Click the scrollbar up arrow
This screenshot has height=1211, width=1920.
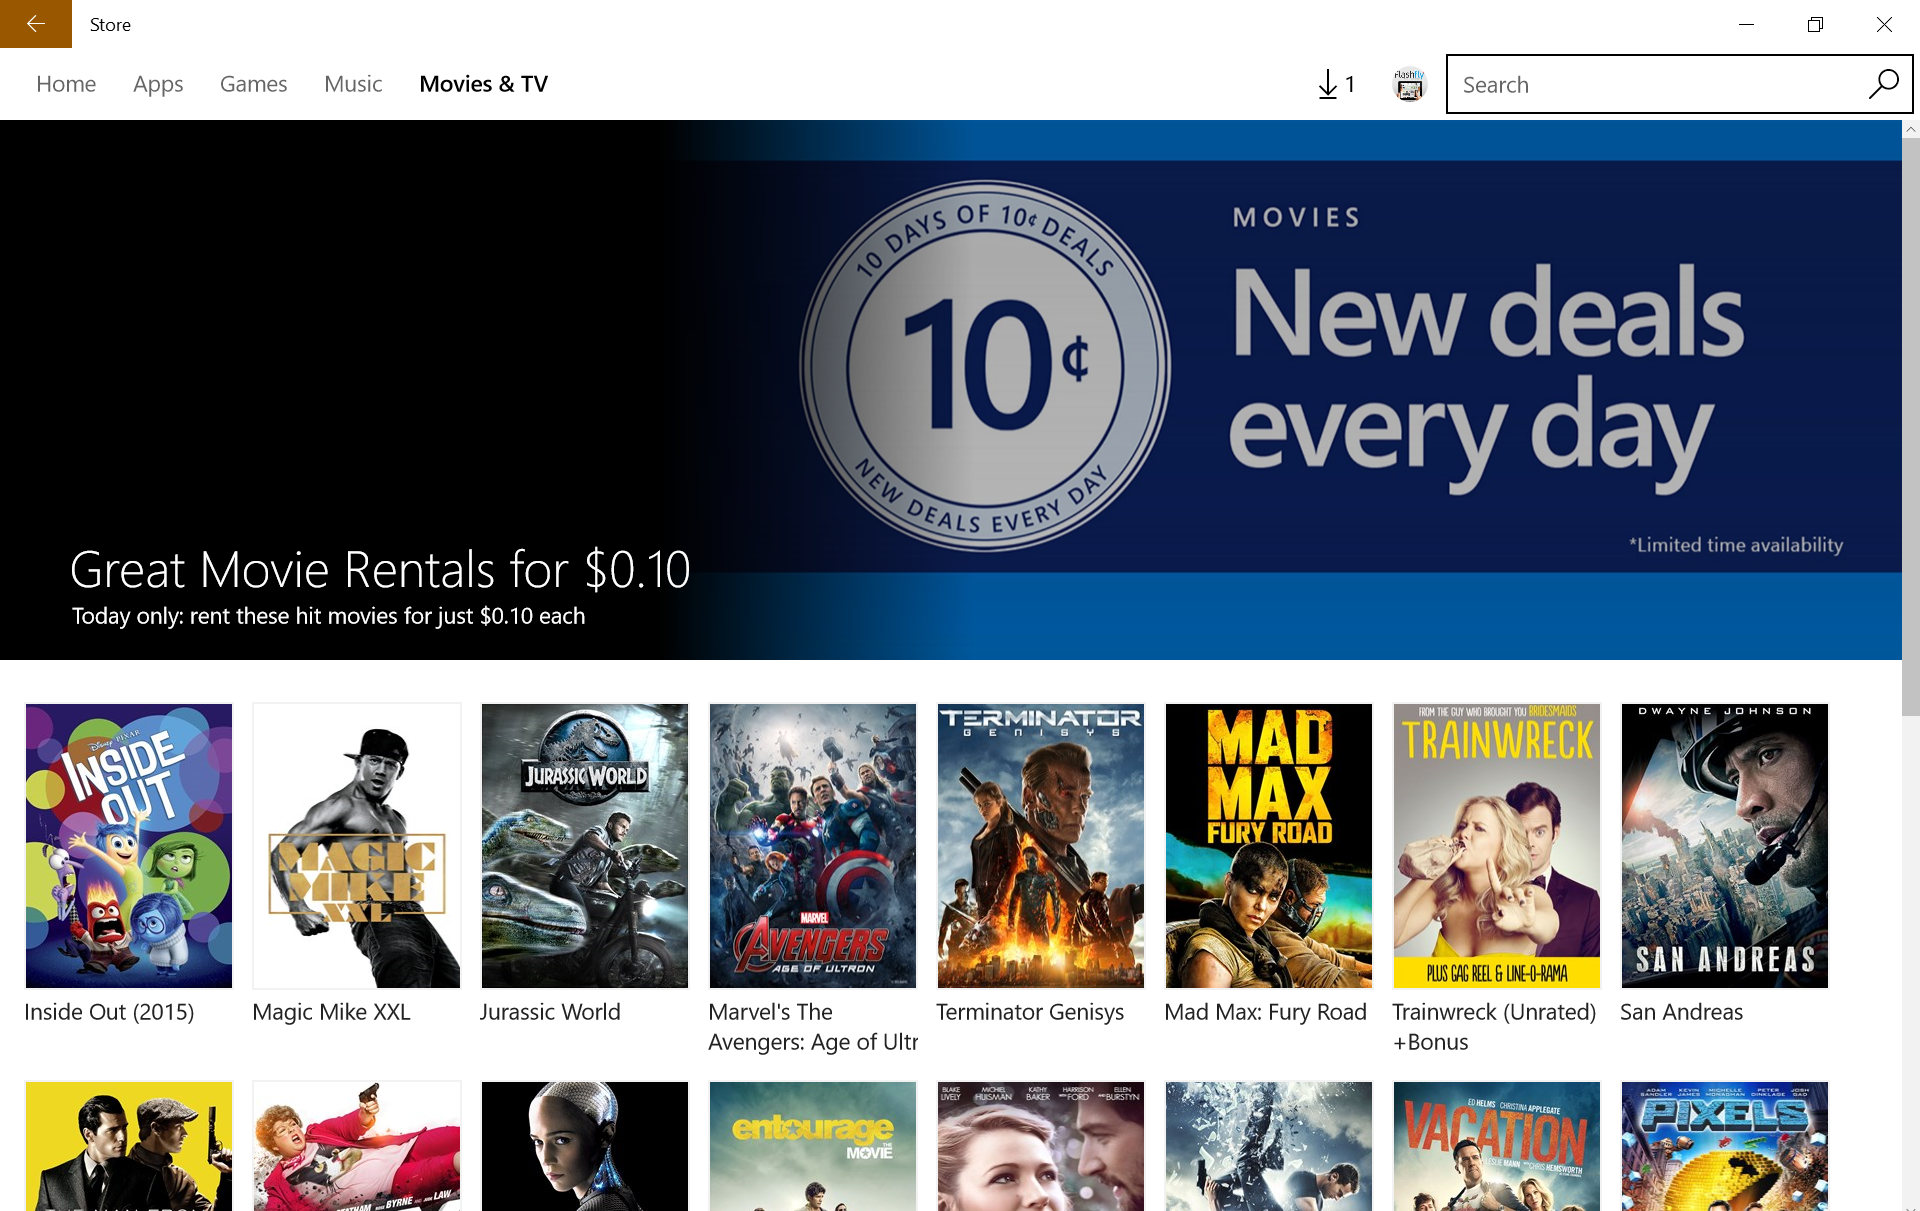(1910, 130)
